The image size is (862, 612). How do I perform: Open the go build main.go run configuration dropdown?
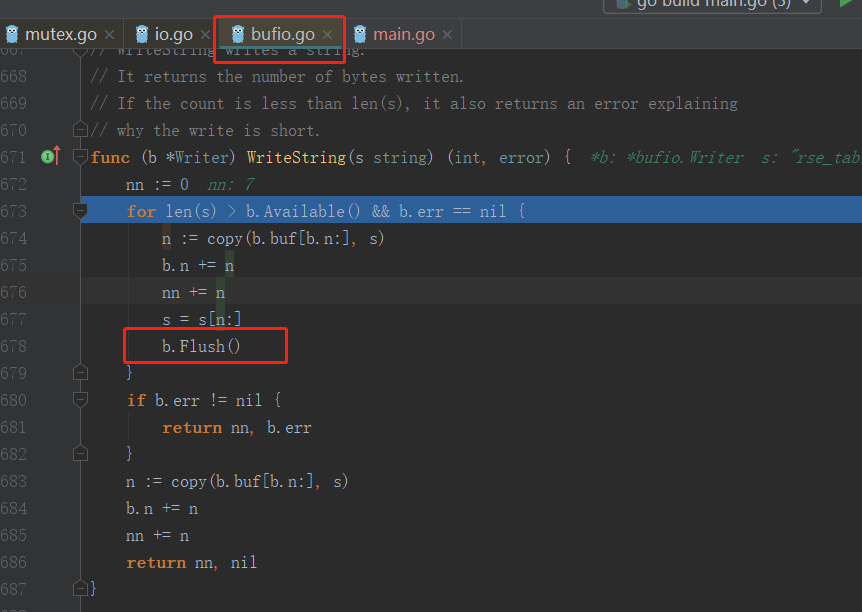712,3
